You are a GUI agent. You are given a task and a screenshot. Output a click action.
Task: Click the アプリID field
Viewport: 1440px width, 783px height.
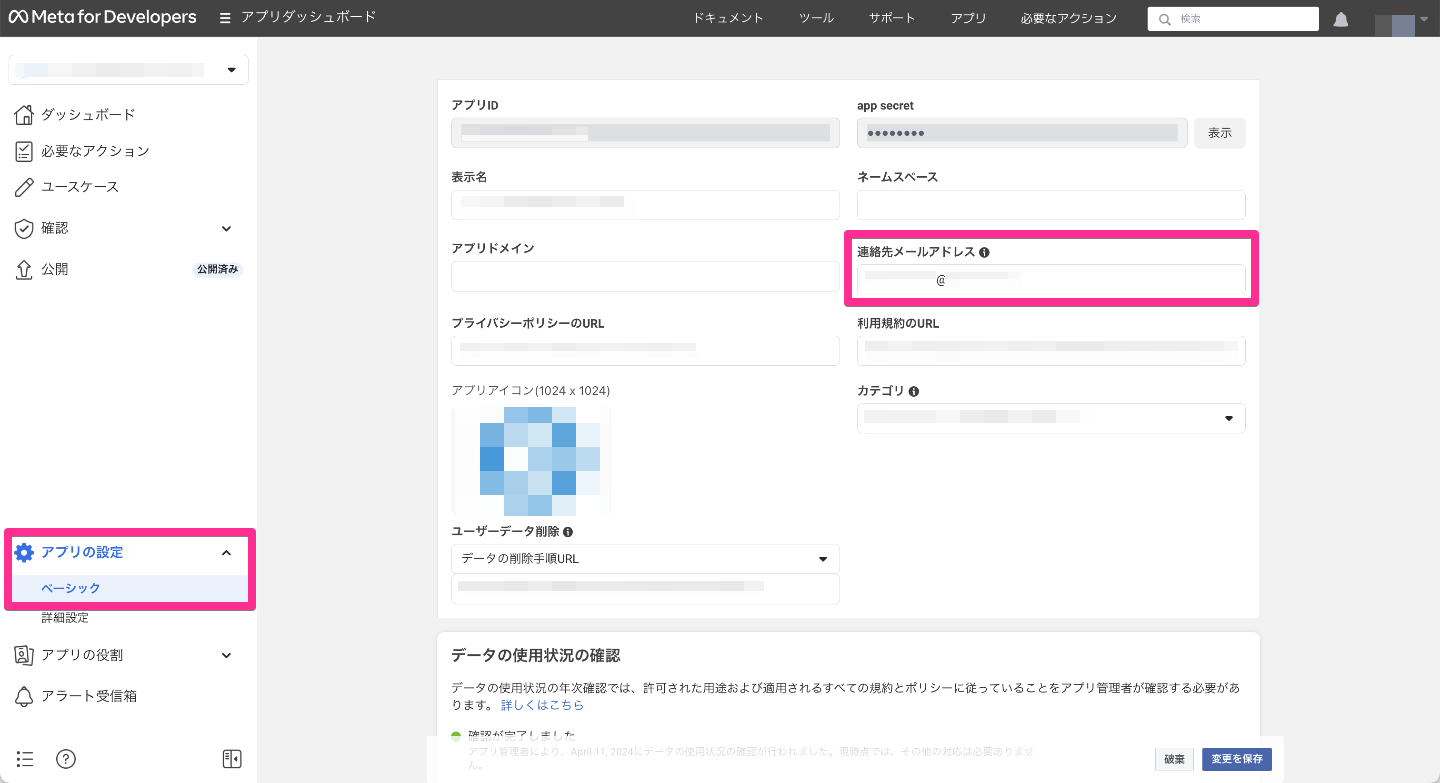[645, 133]
